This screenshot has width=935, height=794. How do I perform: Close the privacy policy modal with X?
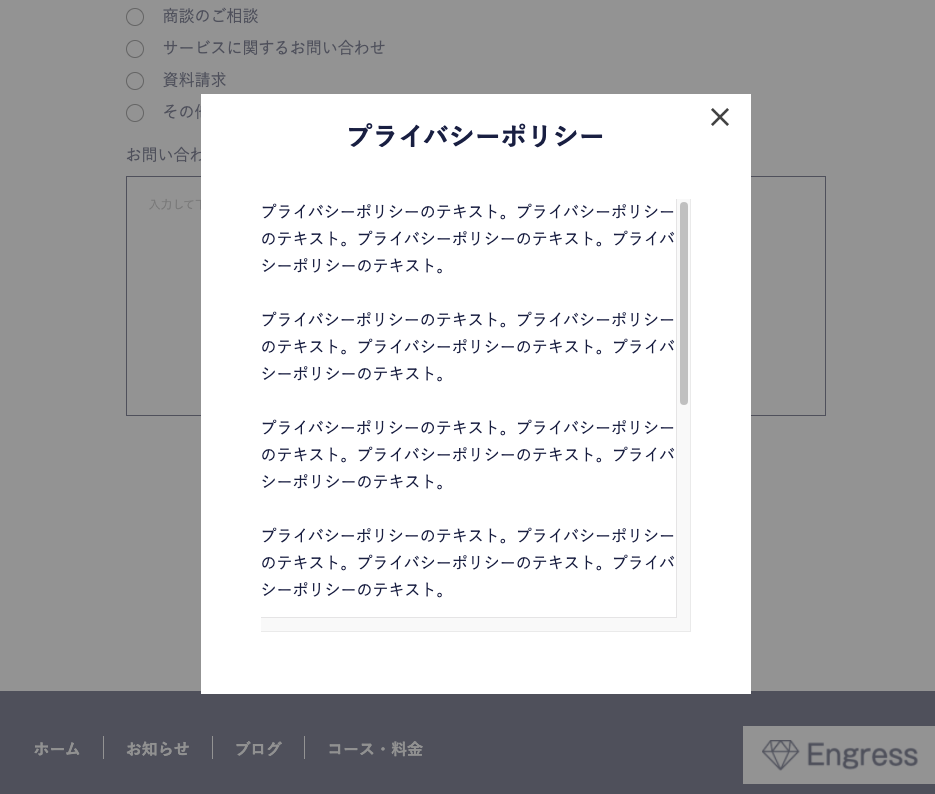click(x=719, y=118)
